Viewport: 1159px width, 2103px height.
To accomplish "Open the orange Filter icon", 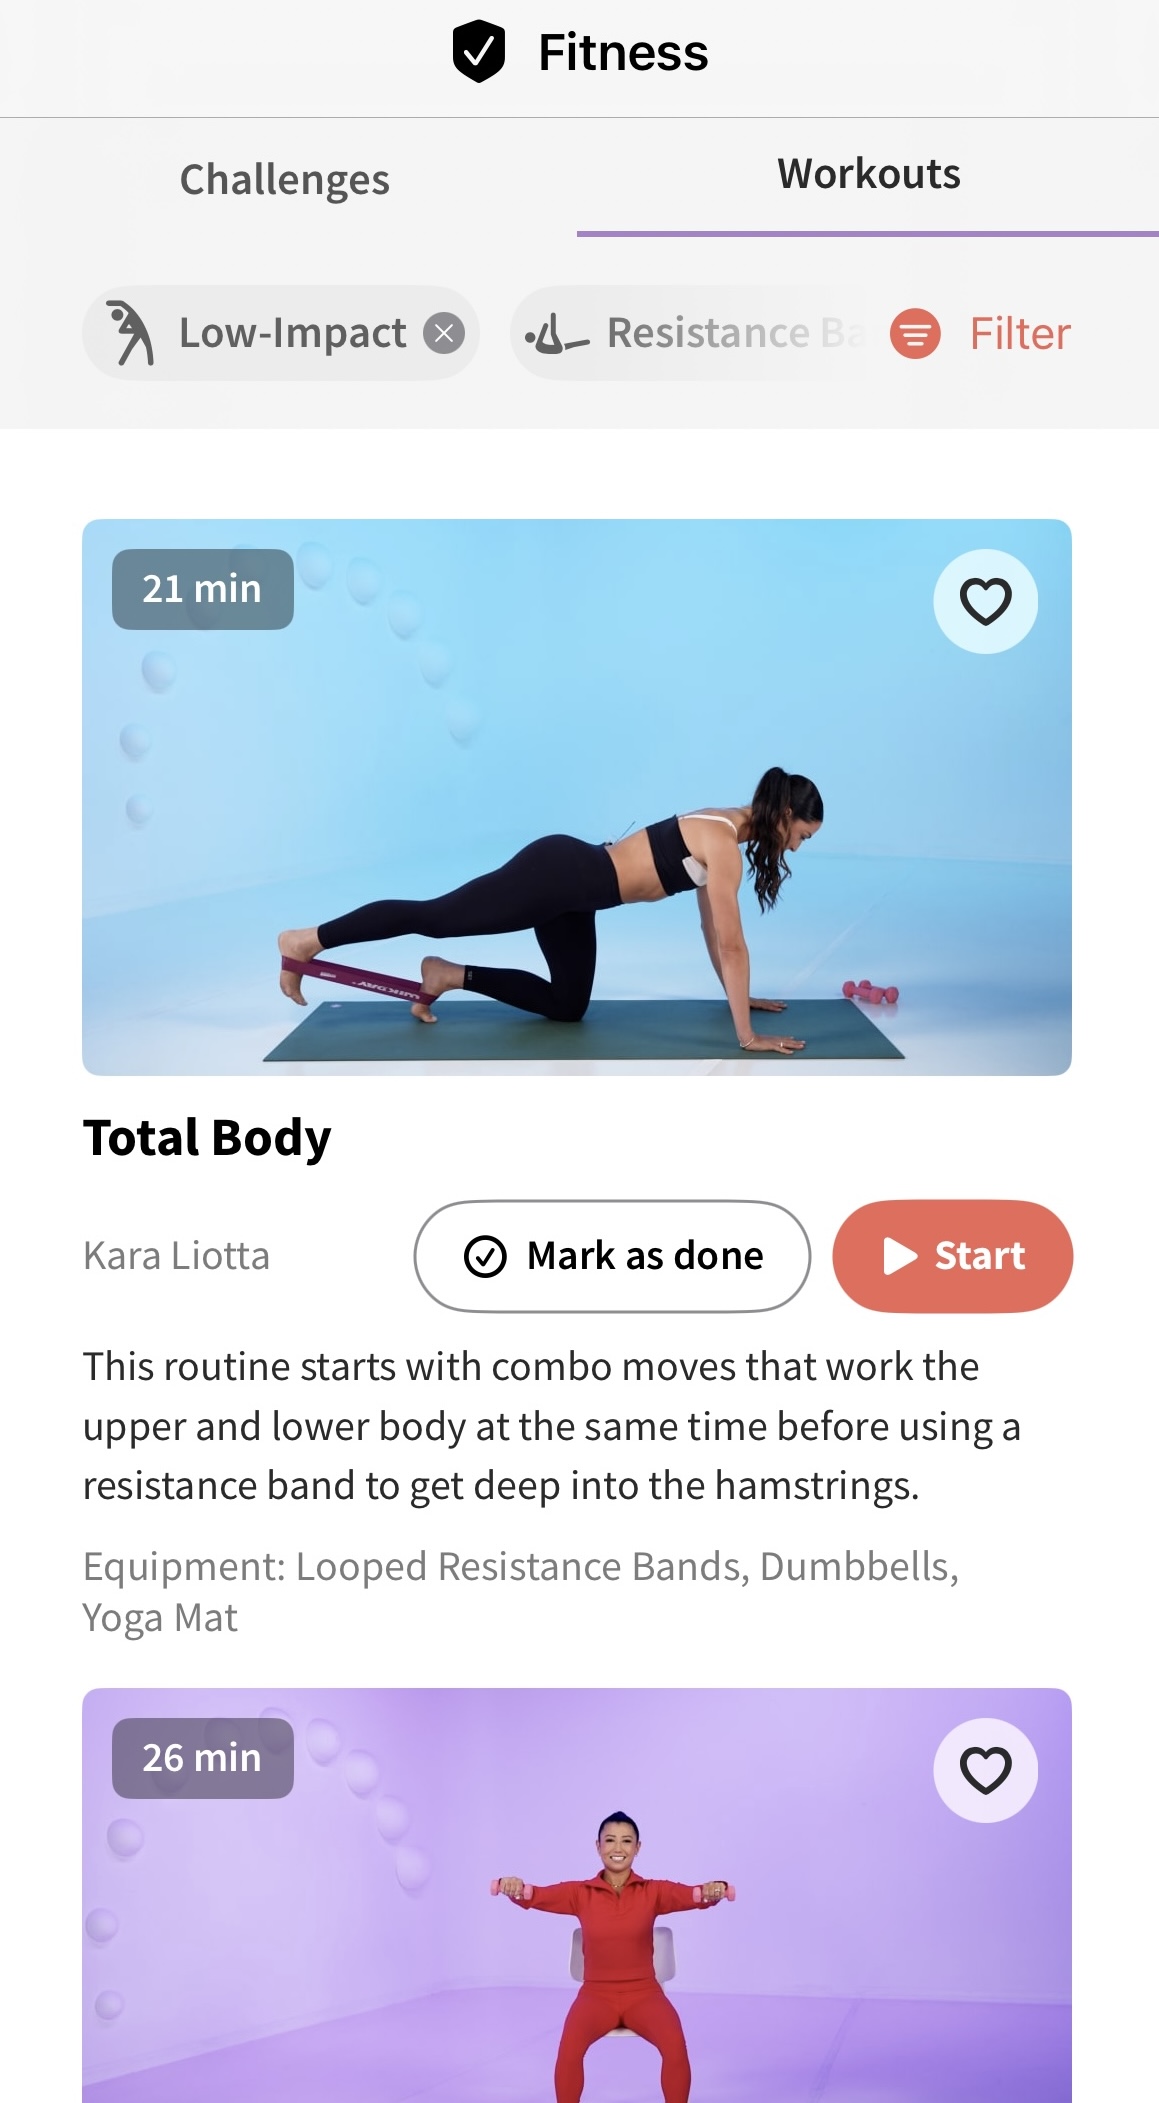I will (x=915, y=333).
